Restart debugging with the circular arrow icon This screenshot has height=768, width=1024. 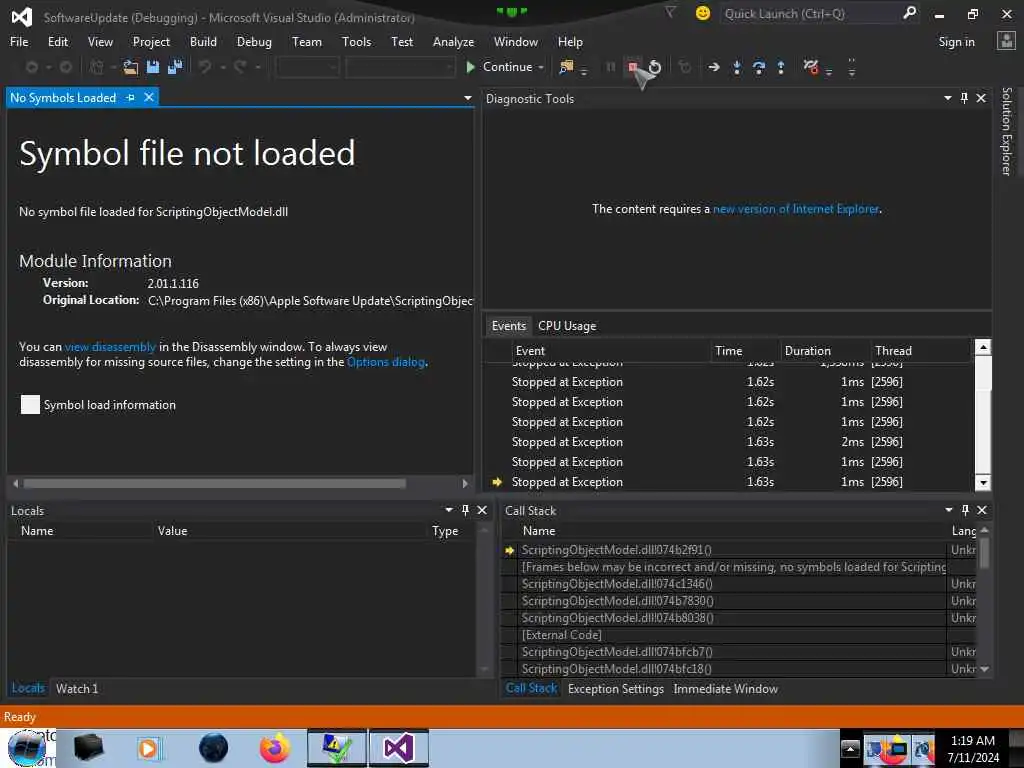tap(654, 67)
